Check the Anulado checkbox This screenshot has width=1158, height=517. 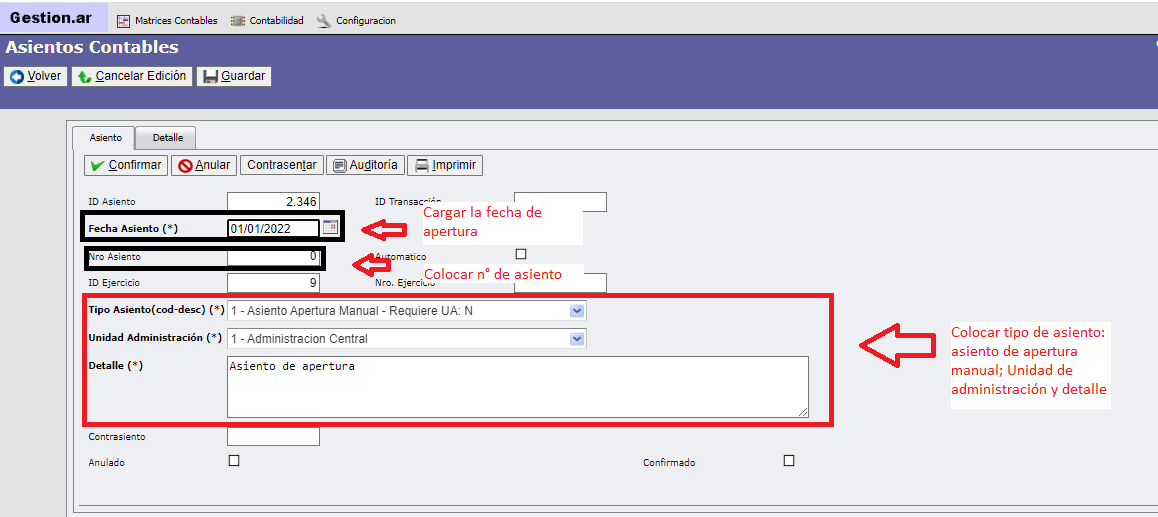[x=234, y=461]
